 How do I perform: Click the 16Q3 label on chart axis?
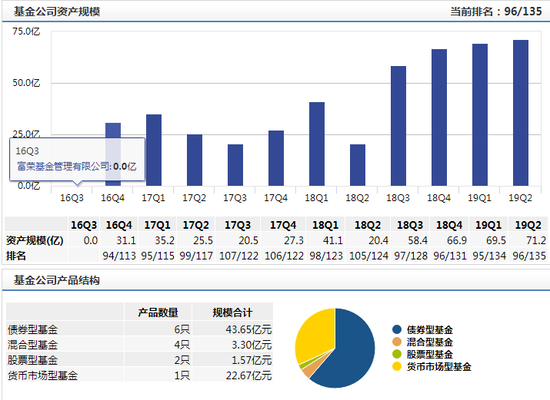pyautogui.click(x=72, y=198)
